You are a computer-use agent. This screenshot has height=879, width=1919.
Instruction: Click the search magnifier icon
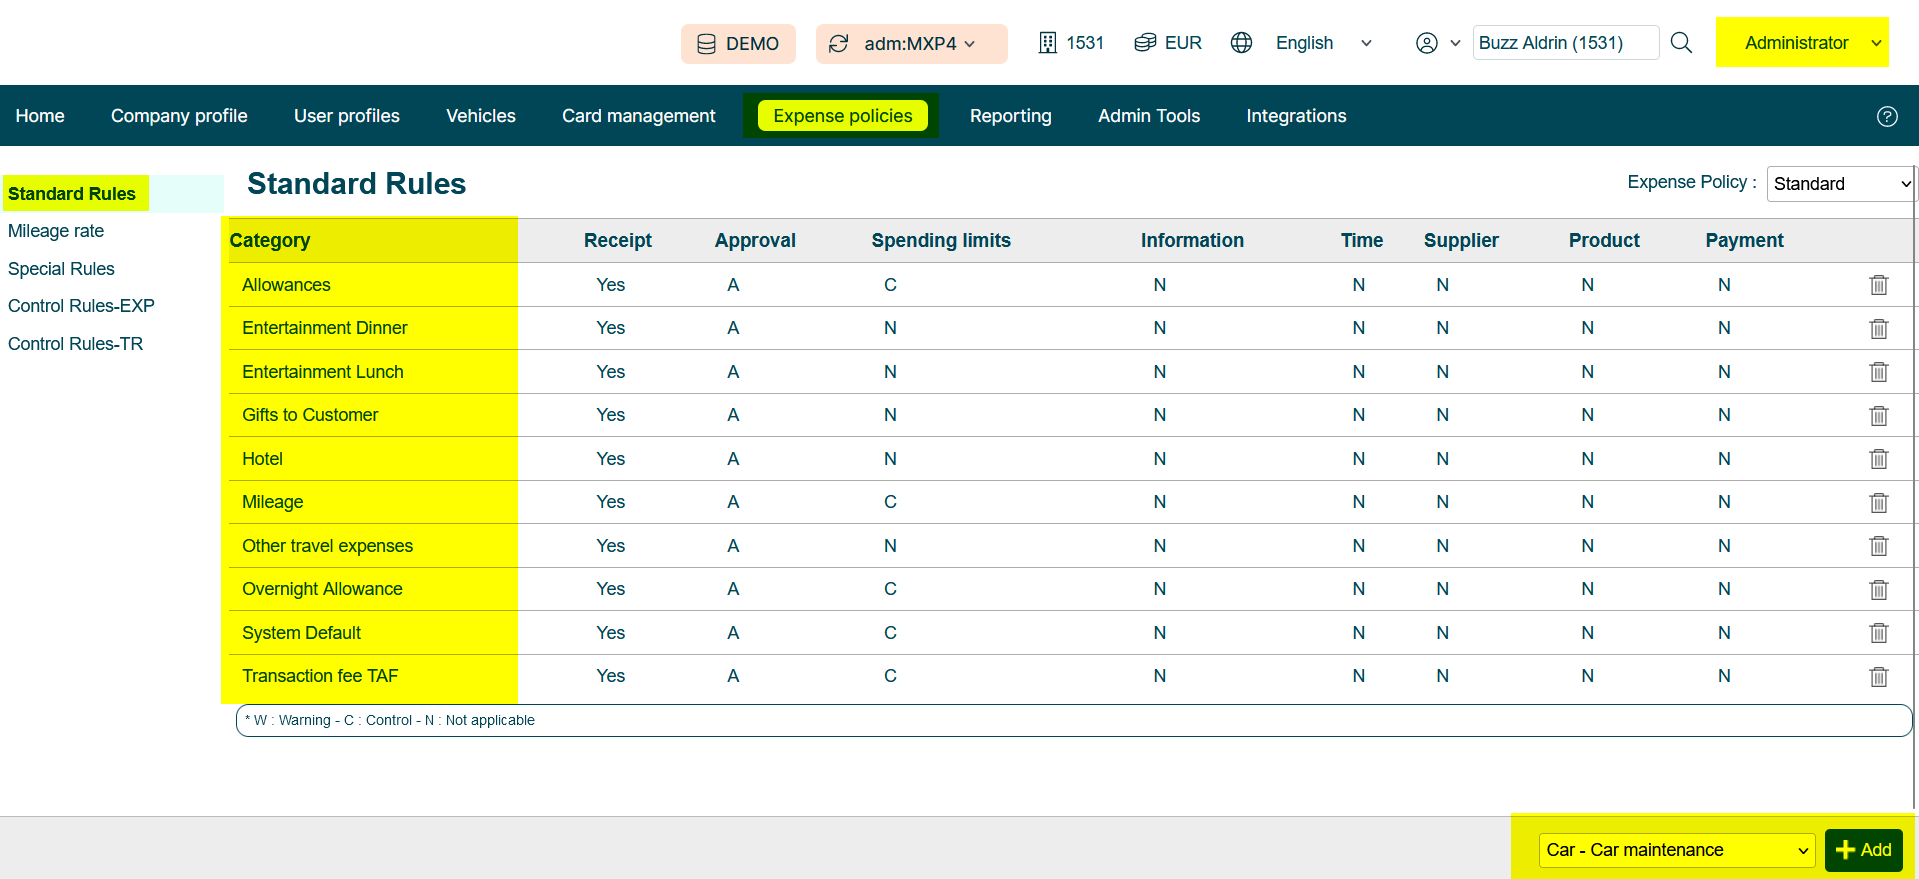pyautogui.click(x=1681, y=43)
